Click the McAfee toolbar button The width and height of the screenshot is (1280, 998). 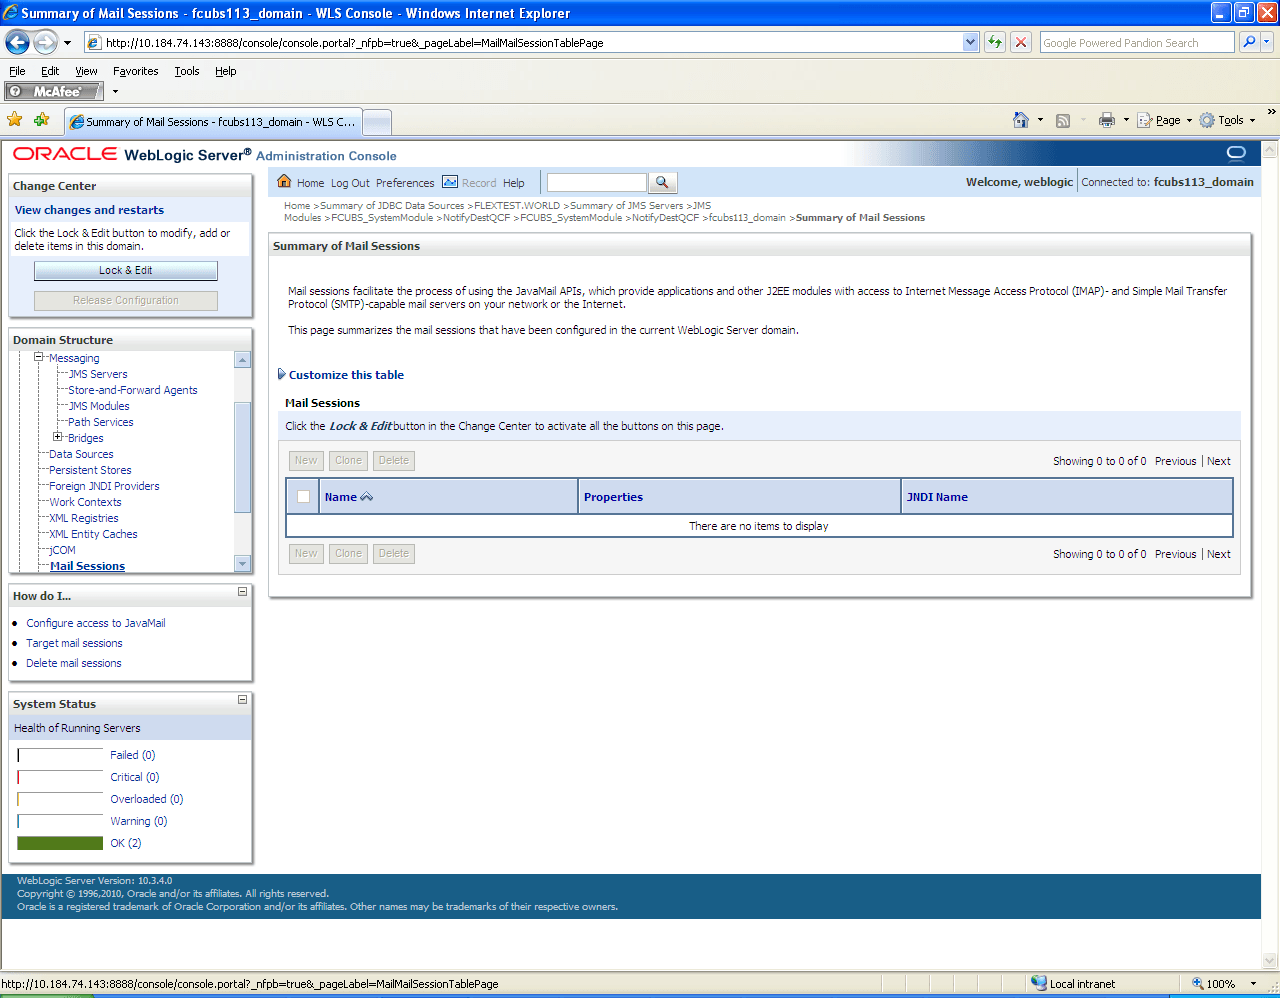[x=54, y=91]
